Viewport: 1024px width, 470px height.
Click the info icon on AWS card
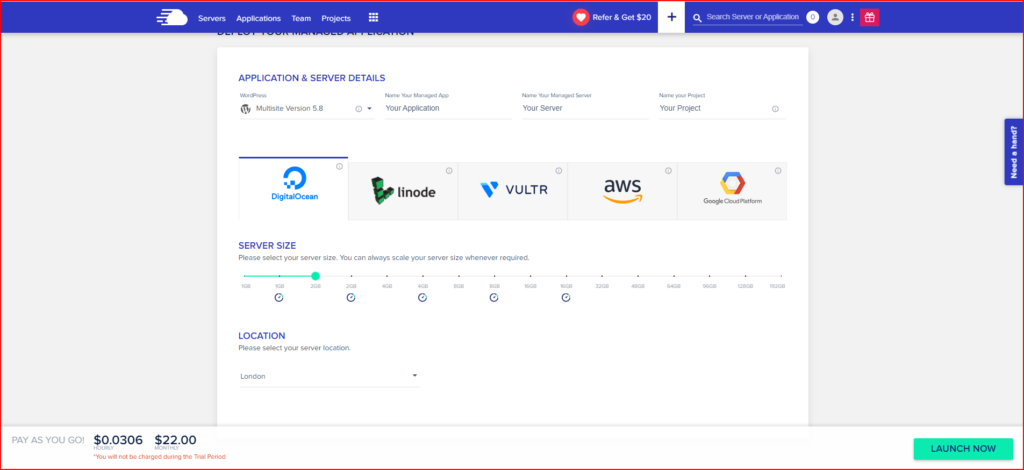tap(668, 171)
